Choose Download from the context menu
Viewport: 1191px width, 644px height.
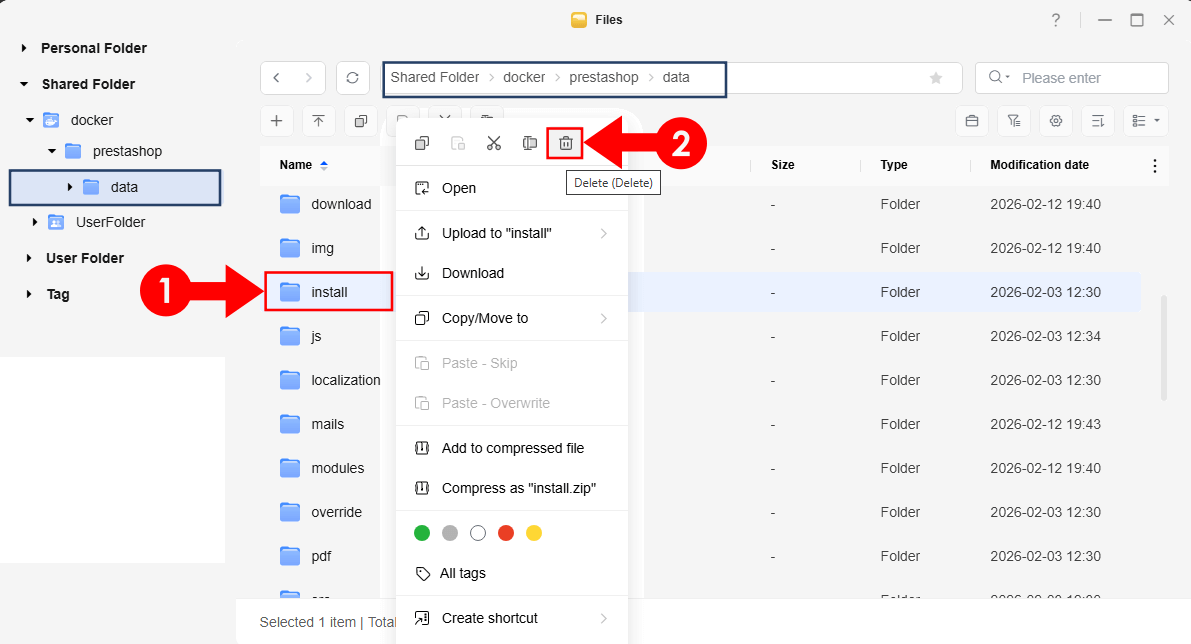(x=472, y=273)
